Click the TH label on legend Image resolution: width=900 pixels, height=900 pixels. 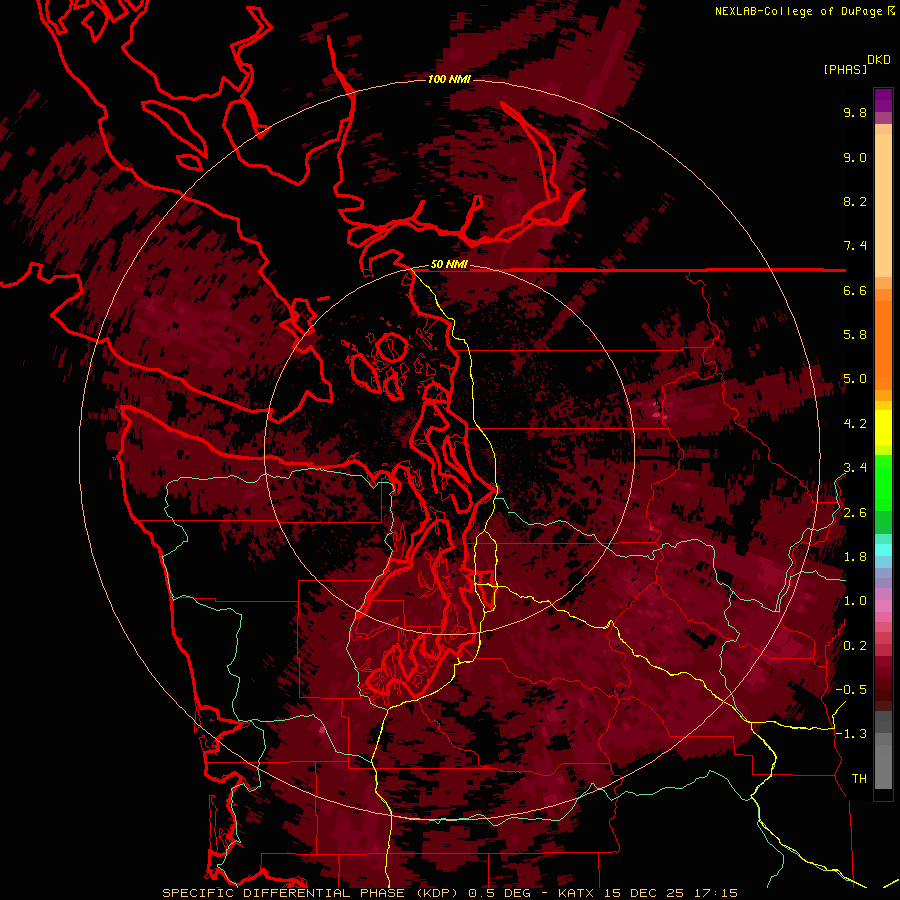pos(859,779)
